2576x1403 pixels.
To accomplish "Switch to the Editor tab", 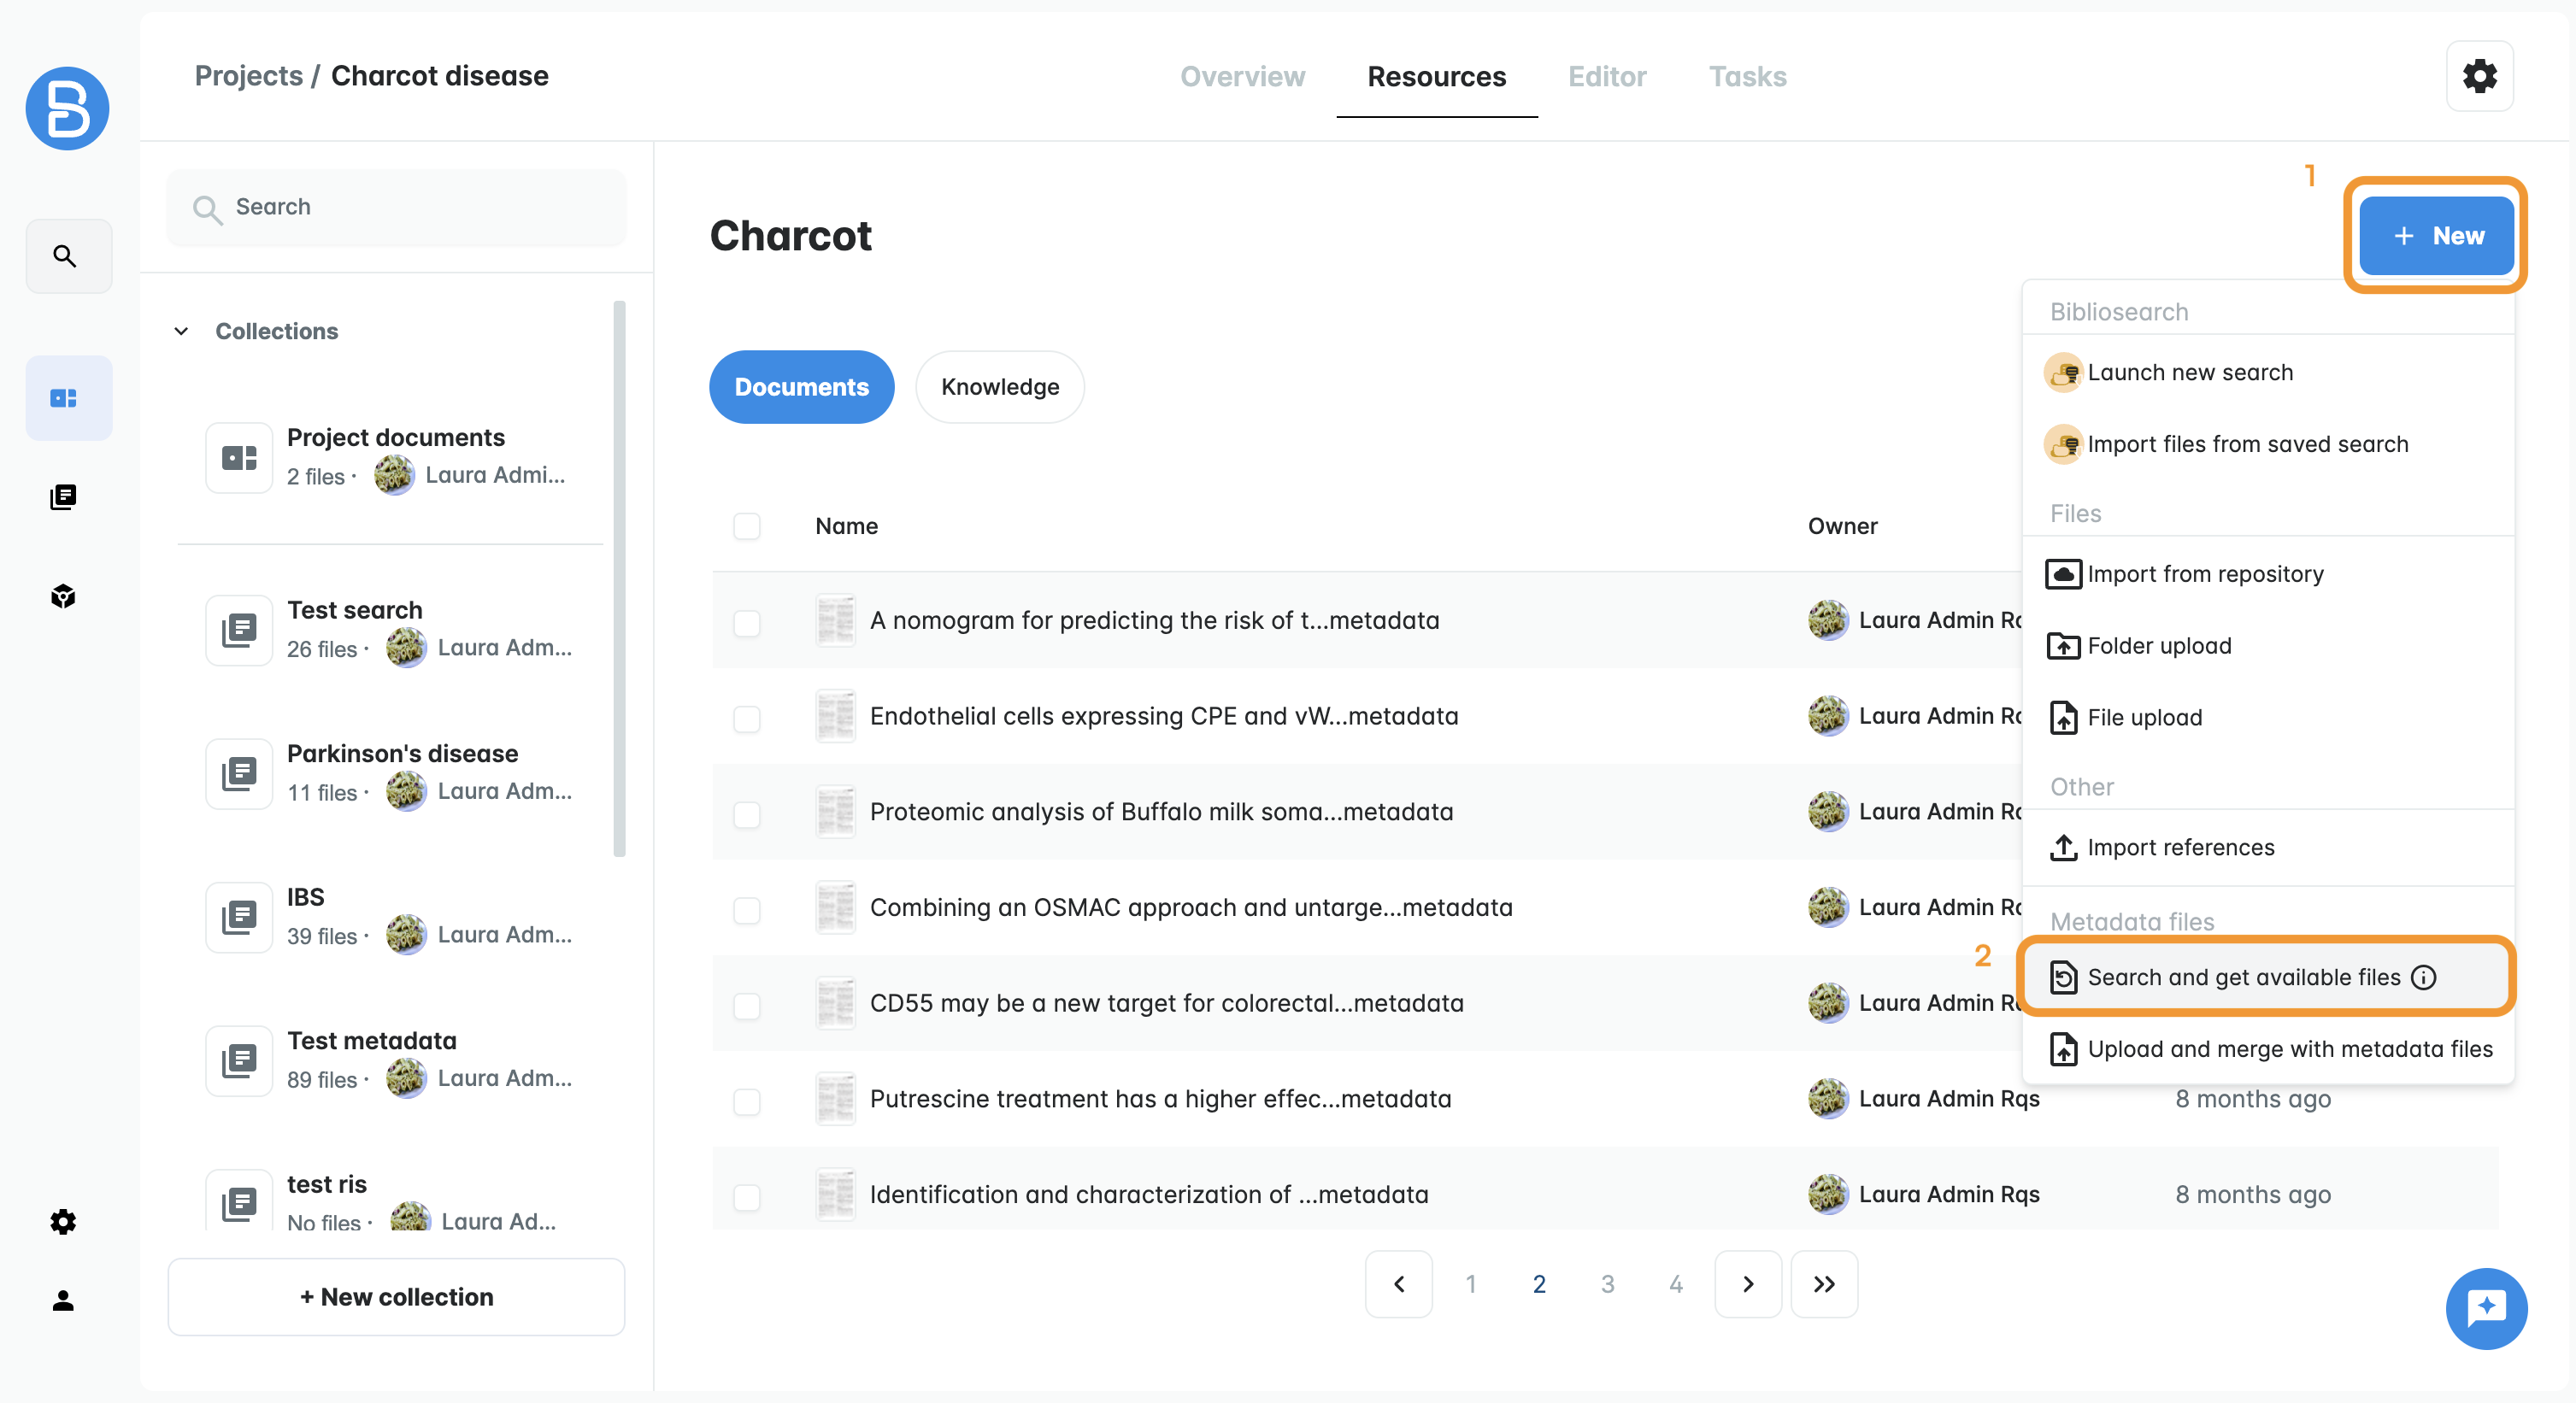I will [1606, 76].
